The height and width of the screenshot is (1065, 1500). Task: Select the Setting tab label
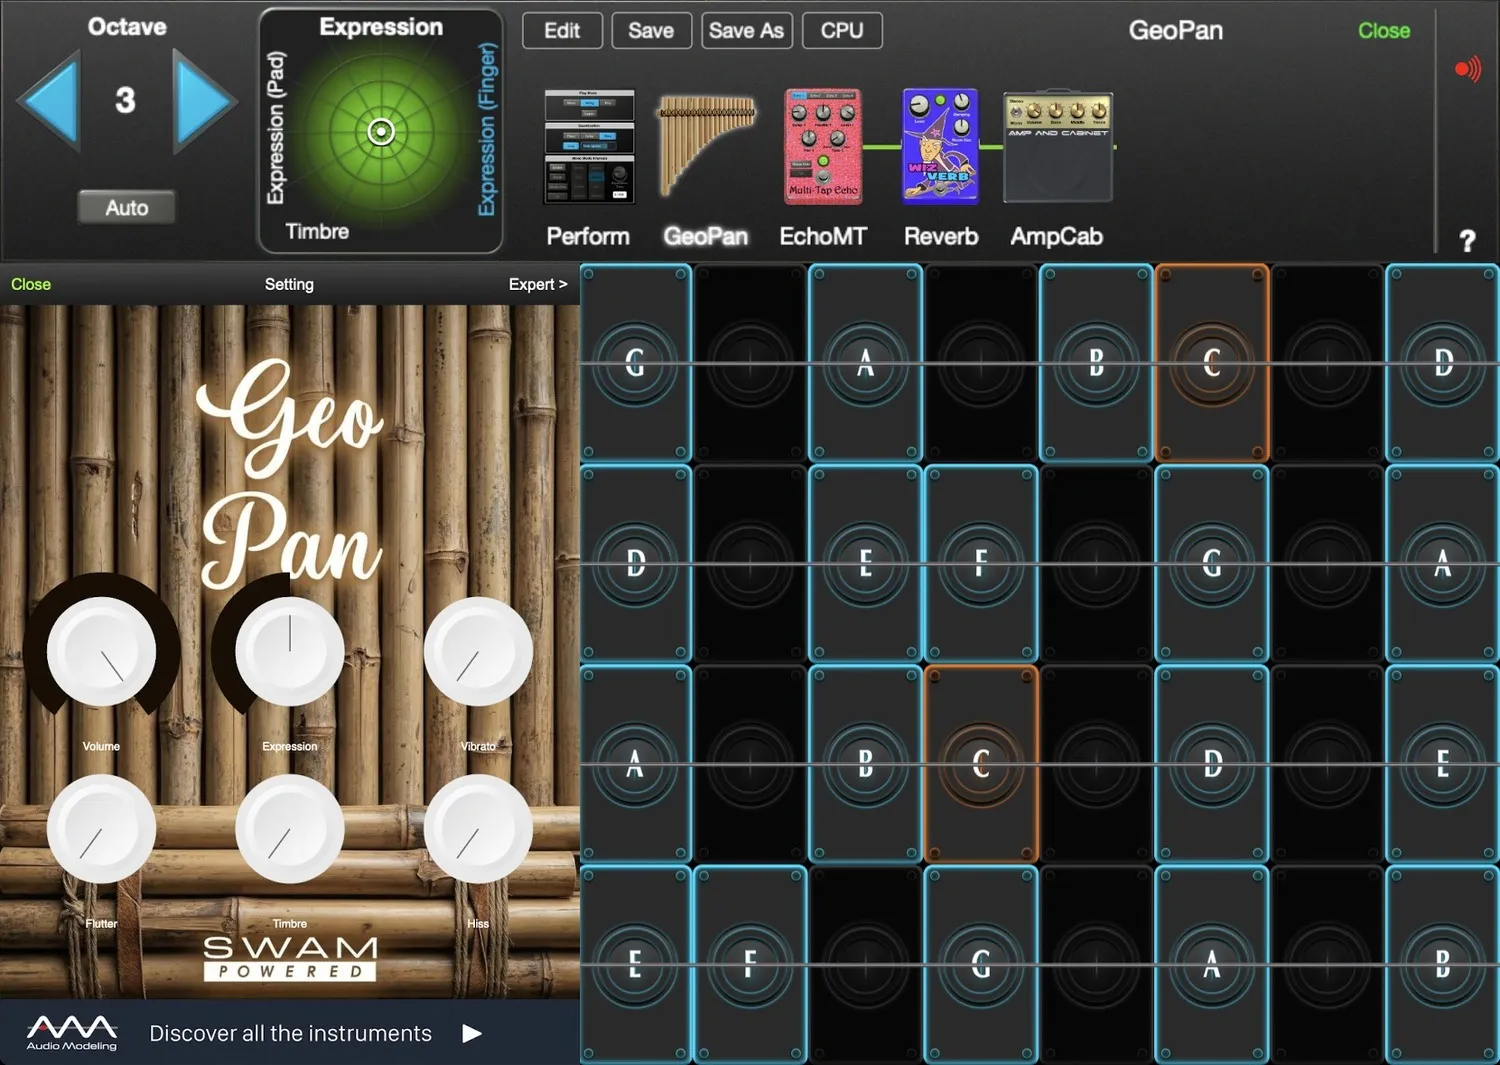pyautogui.click(x=289, y=284)
